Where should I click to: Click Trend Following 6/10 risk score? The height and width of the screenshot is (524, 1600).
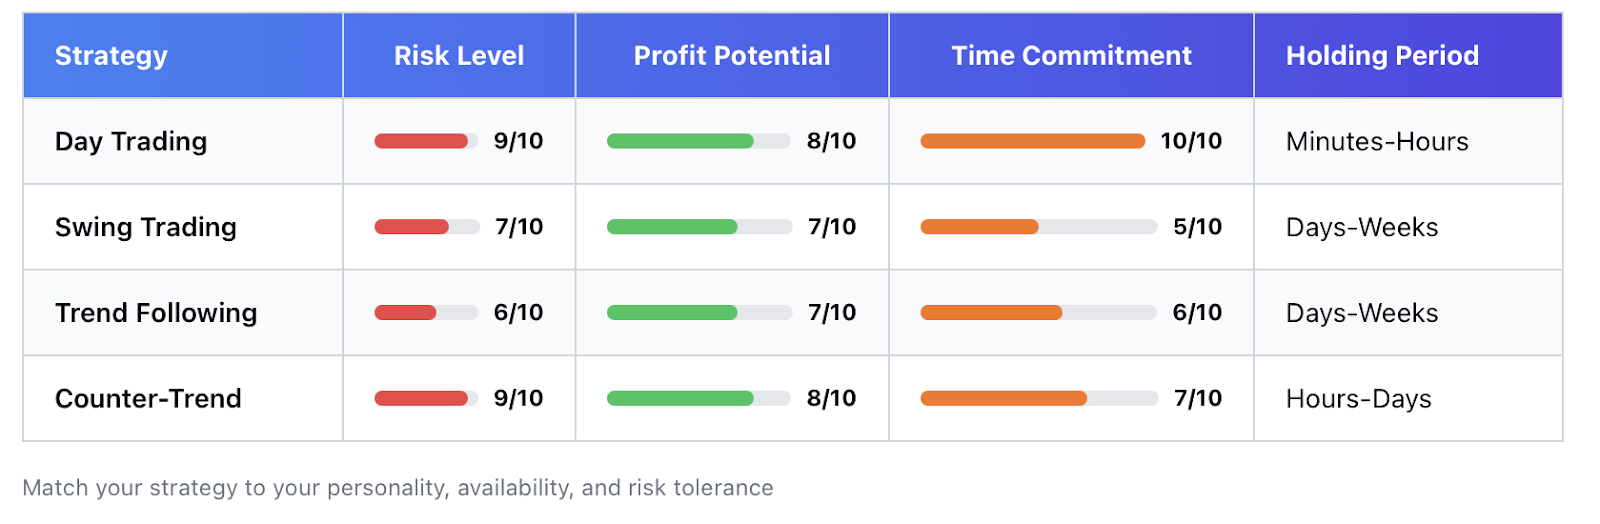click(518, 313)
